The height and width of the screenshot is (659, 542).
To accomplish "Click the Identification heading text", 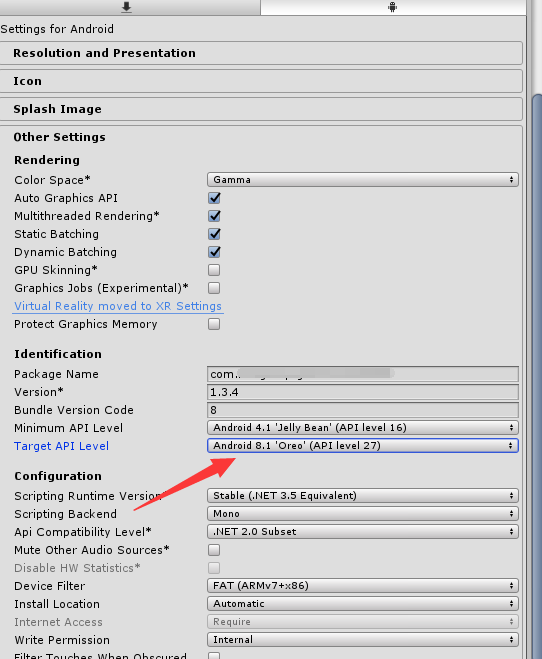I will tap(58, 354).
